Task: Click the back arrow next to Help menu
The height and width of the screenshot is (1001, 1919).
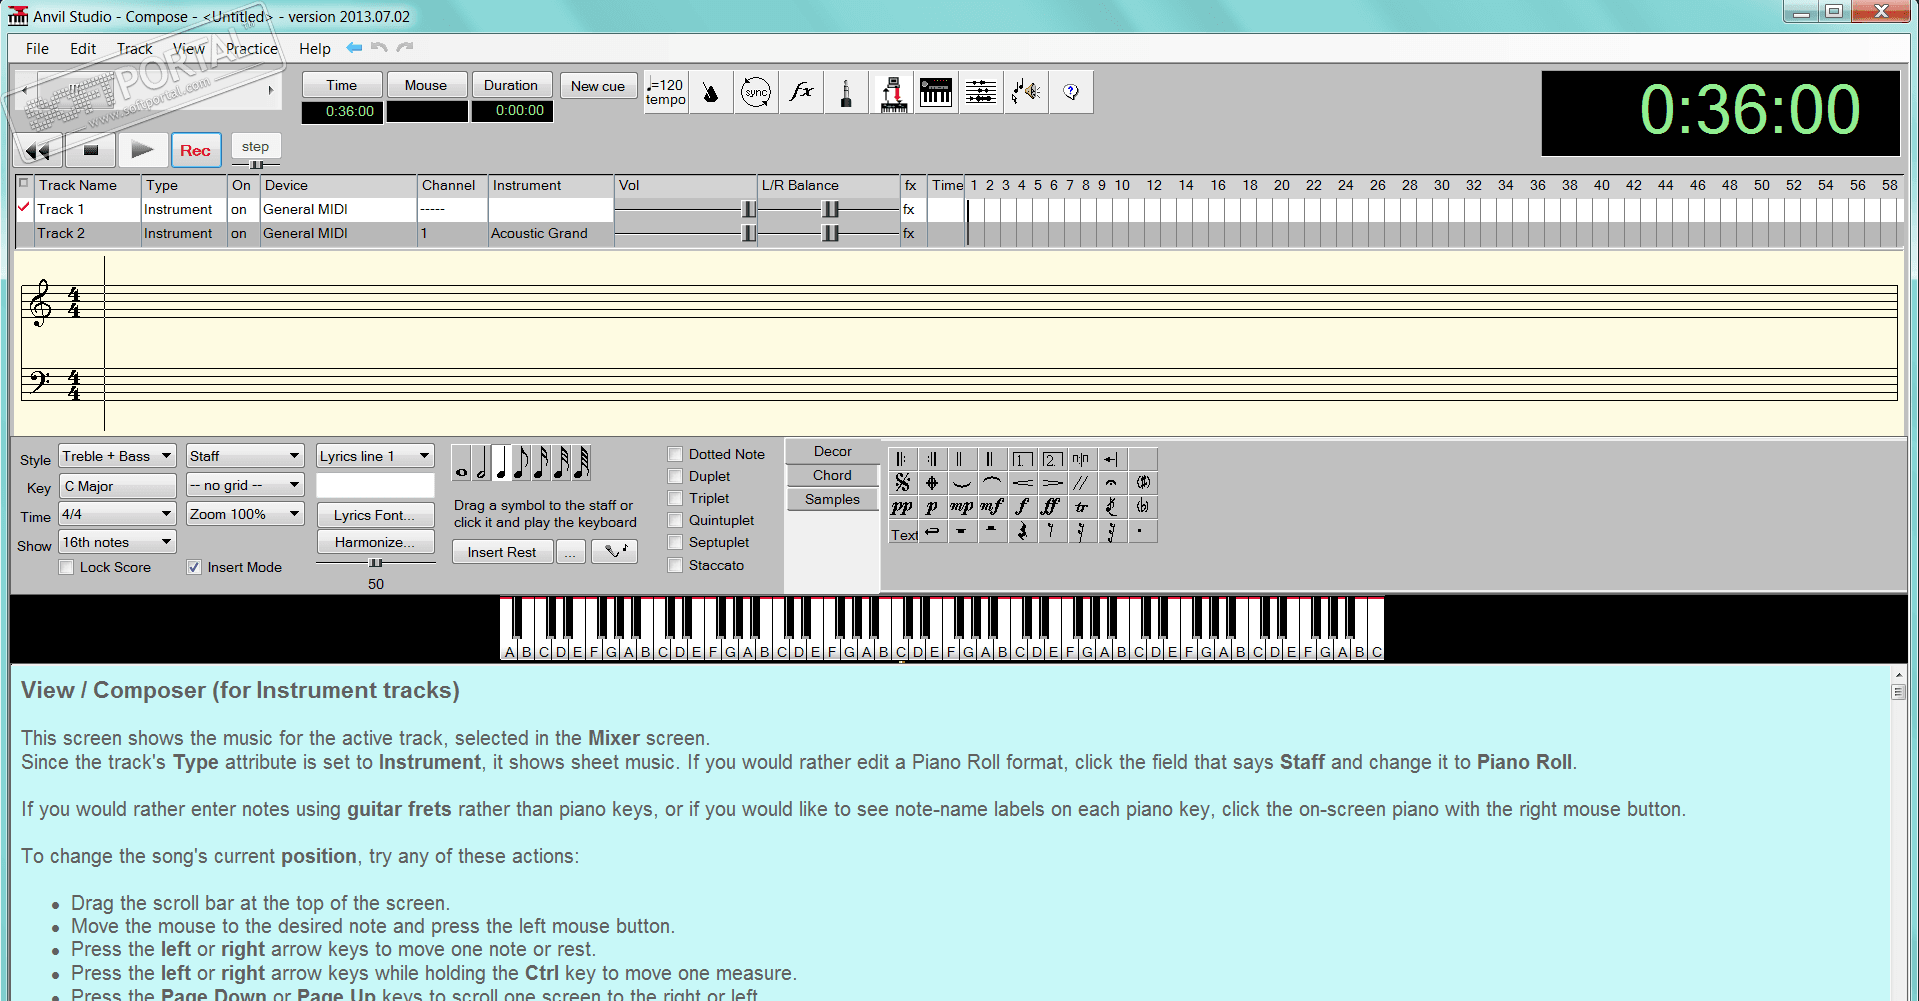Action: [354, 47]
